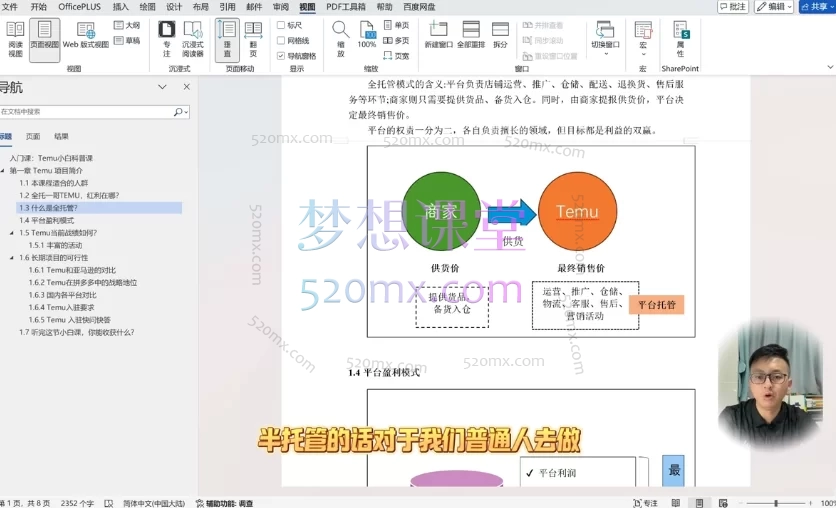Open 属性 SharePoint properties

pos(680,38)
